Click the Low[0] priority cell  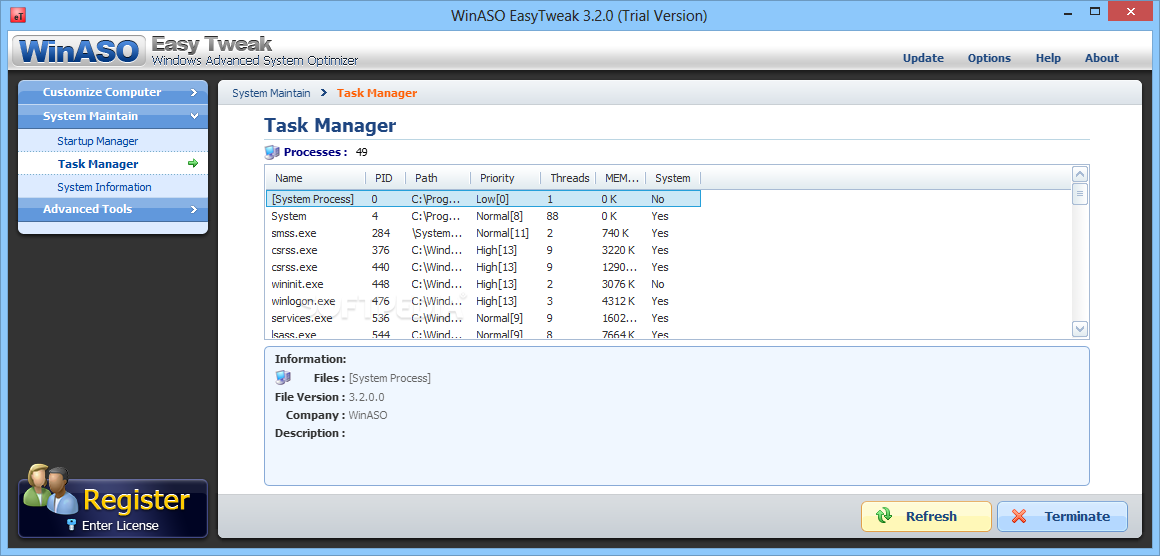[x=493, y=199]
